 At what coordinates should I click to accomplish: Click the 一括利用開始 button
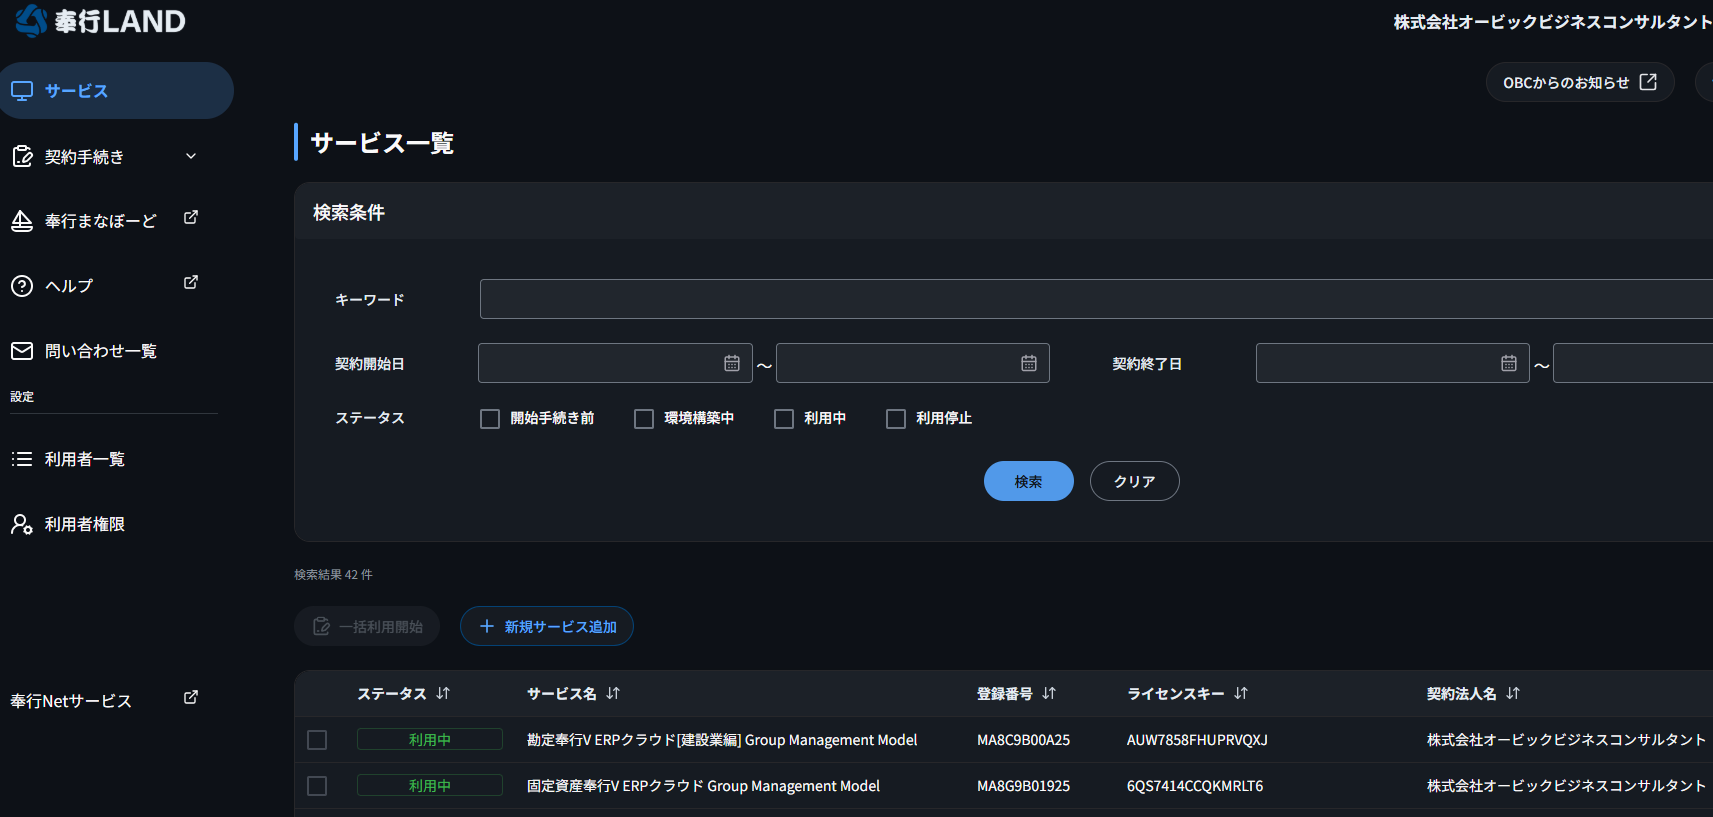[367, 626]
